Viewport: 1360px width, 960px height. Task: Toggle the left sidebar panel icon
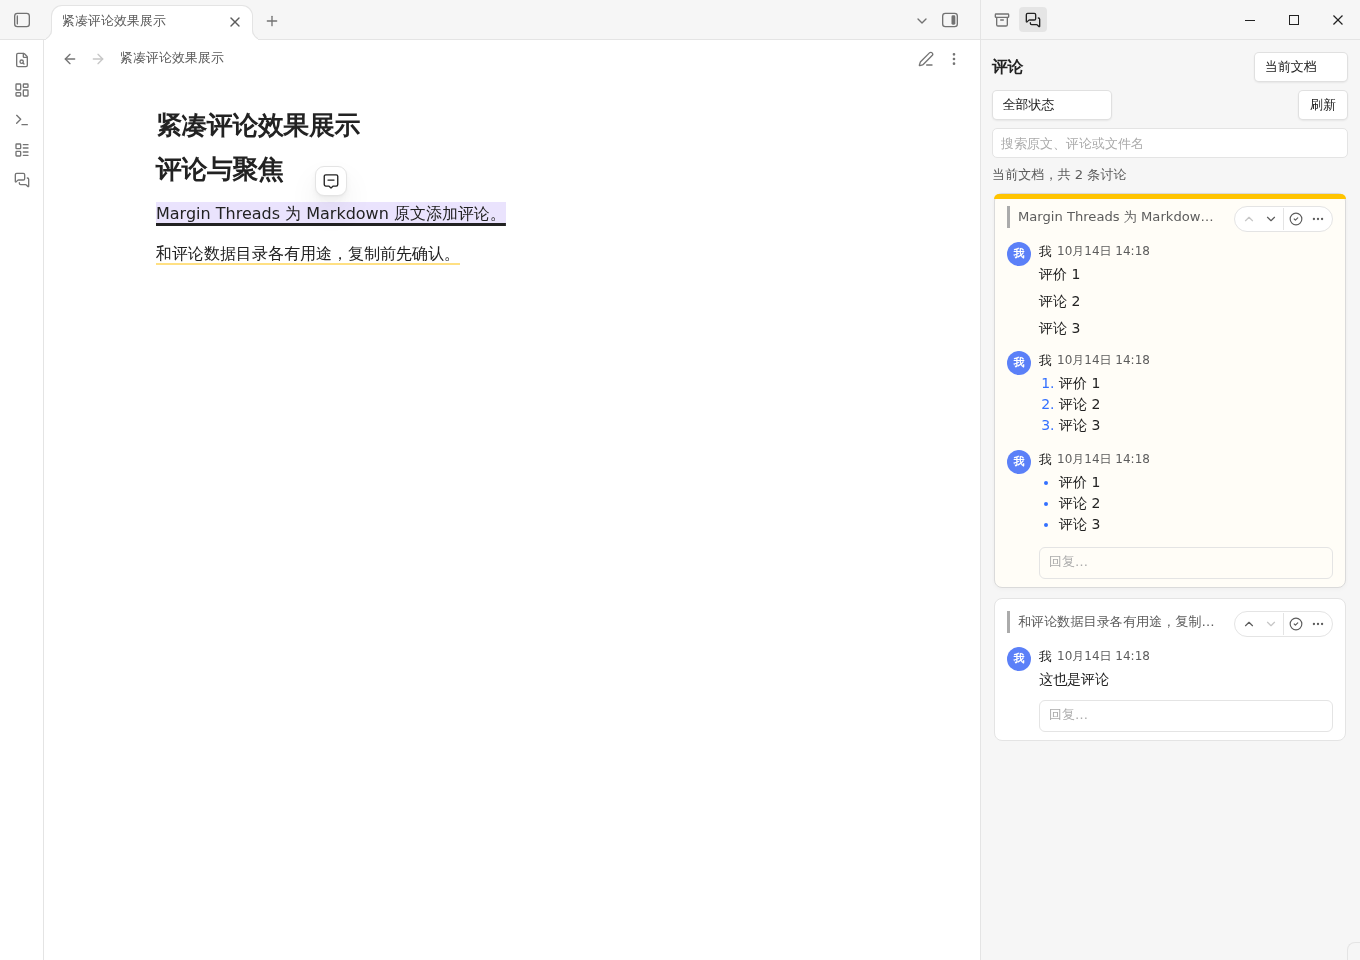click(22, 20)
